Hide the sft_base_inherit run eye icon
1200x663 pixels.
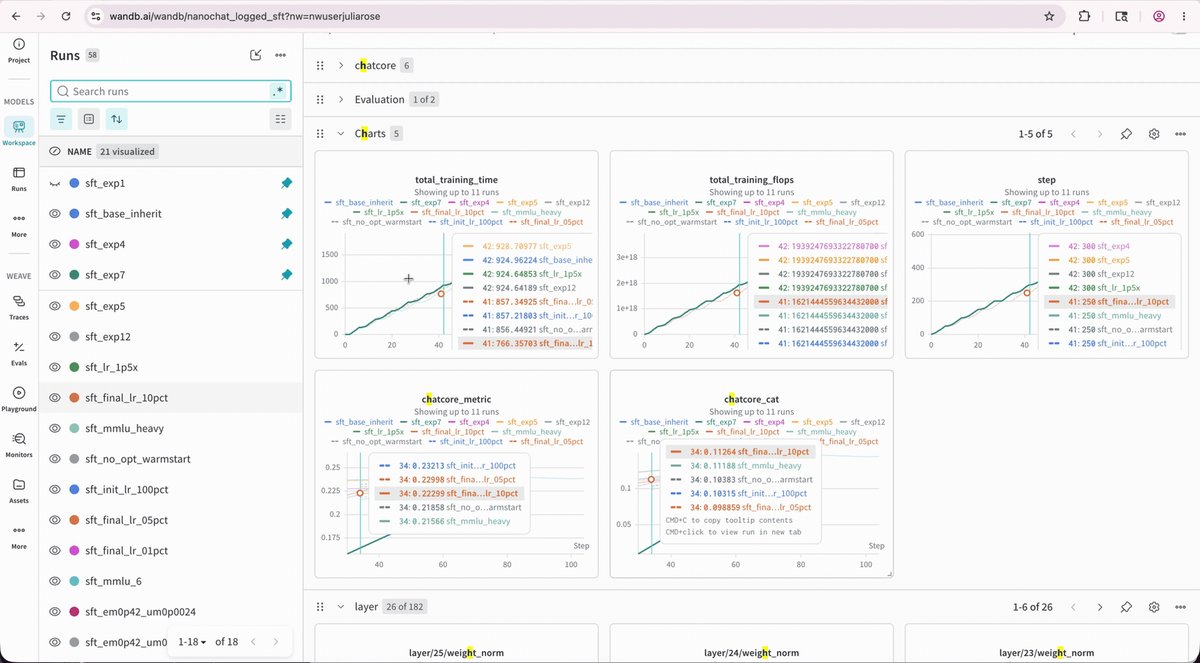pyautogui.click(x=56, y=214)
